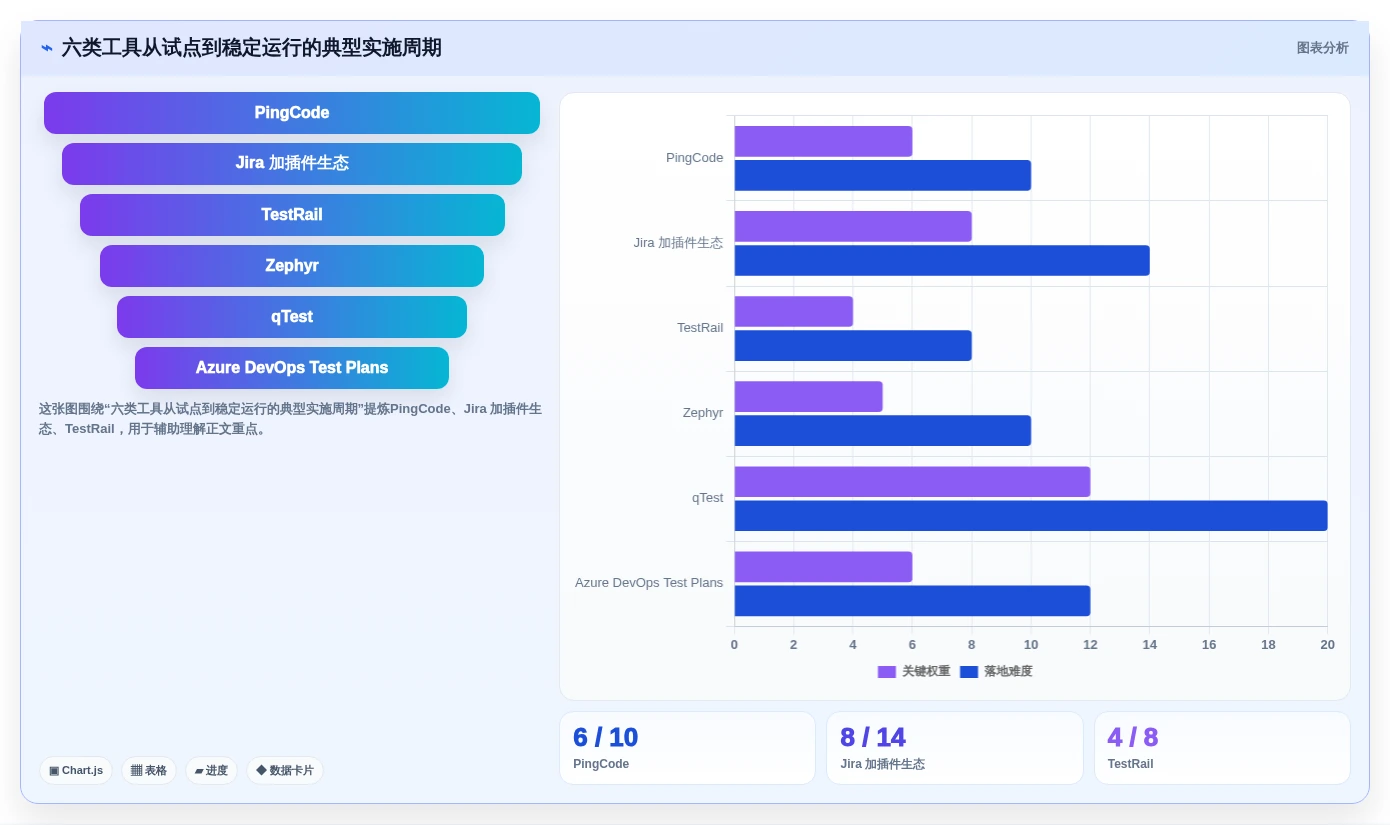Click the TestRail axis label in chart
Screen dimensions: 1390x825
[700, 328]
